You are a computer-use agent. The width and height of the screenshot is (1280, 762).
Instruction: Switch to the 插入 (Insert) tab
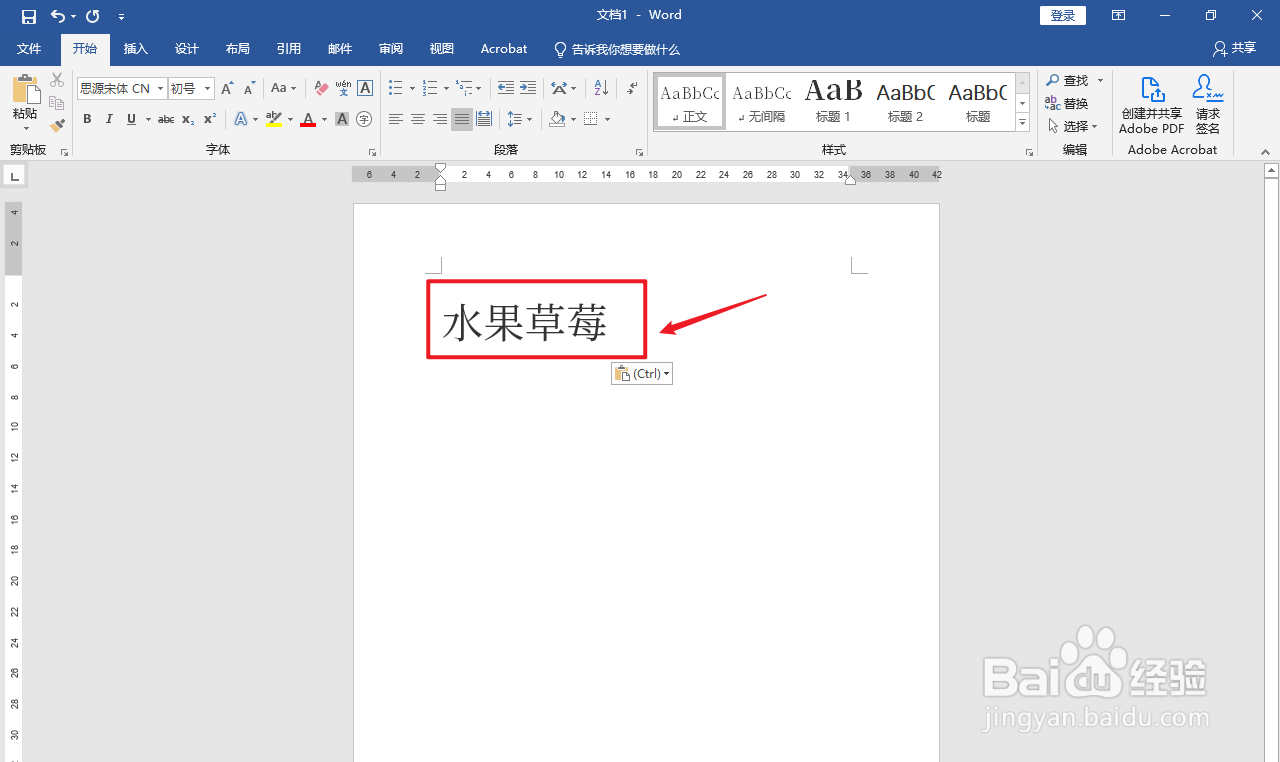(x=136, y=49)
